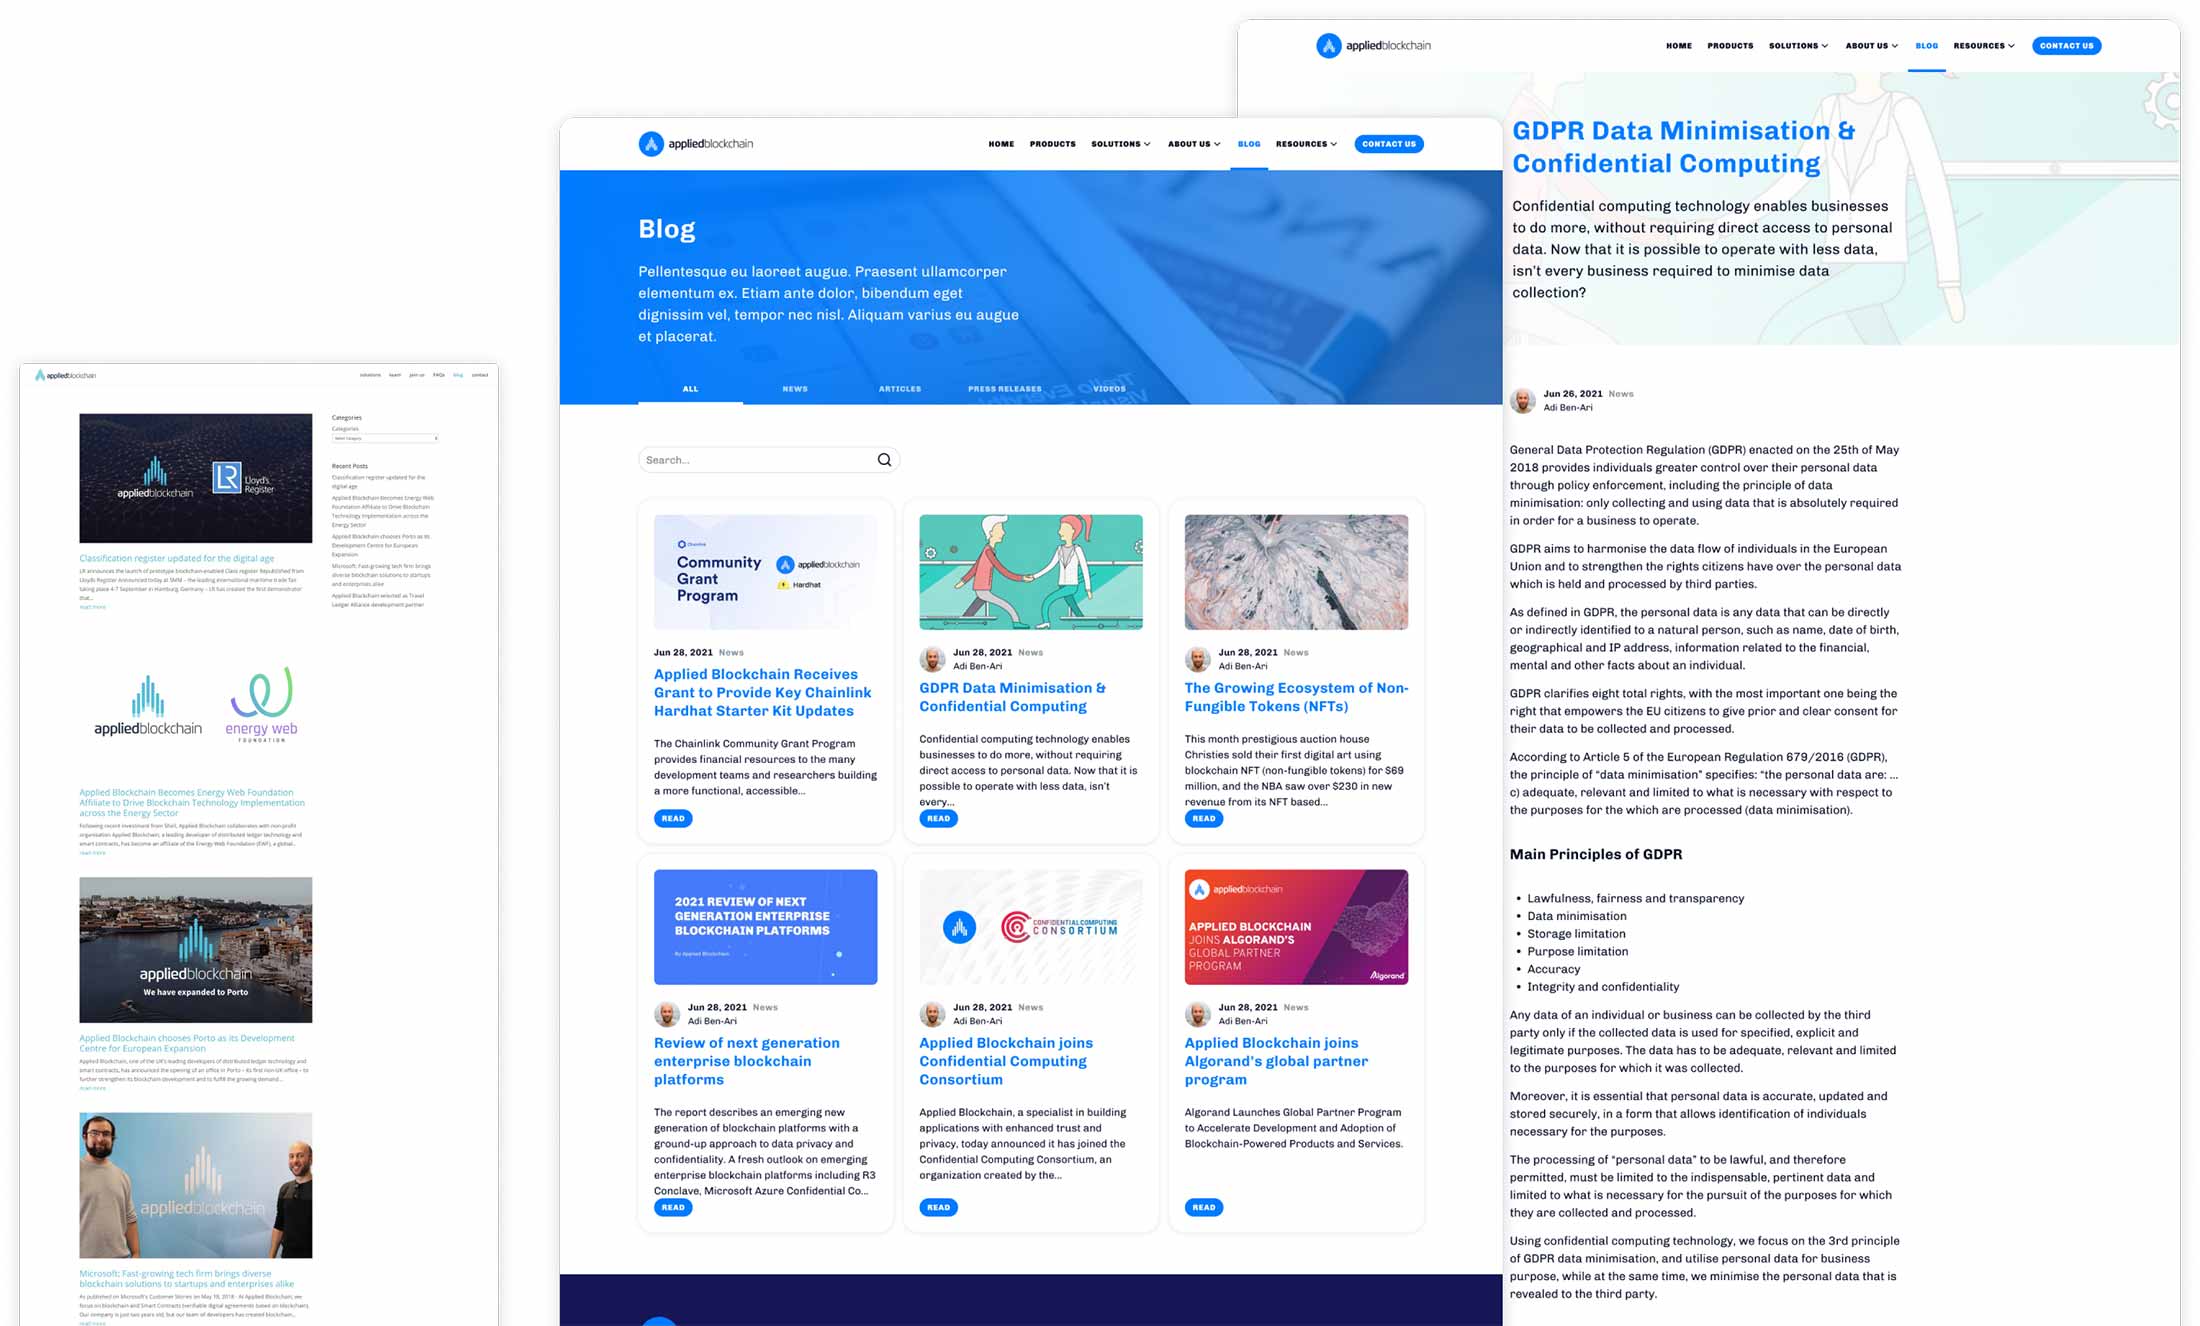Click the search magnifier icon

[x=883, y=459]
